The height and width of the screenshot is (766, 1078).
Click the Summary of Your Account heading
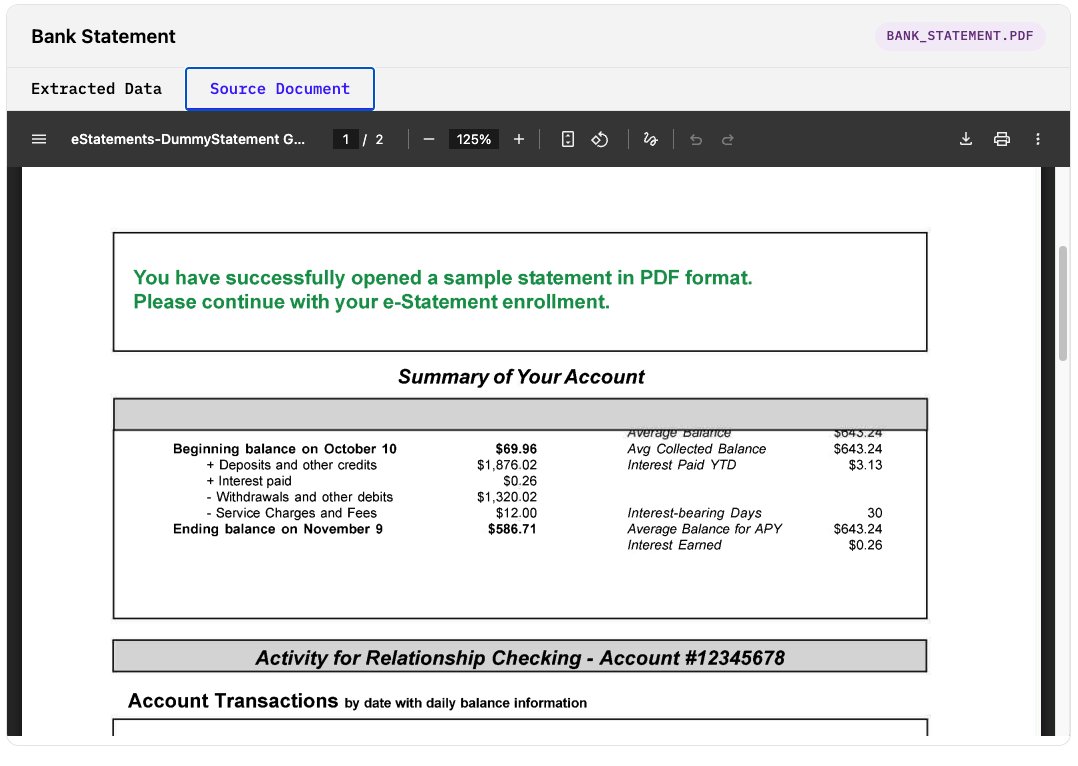pos(521,377)
